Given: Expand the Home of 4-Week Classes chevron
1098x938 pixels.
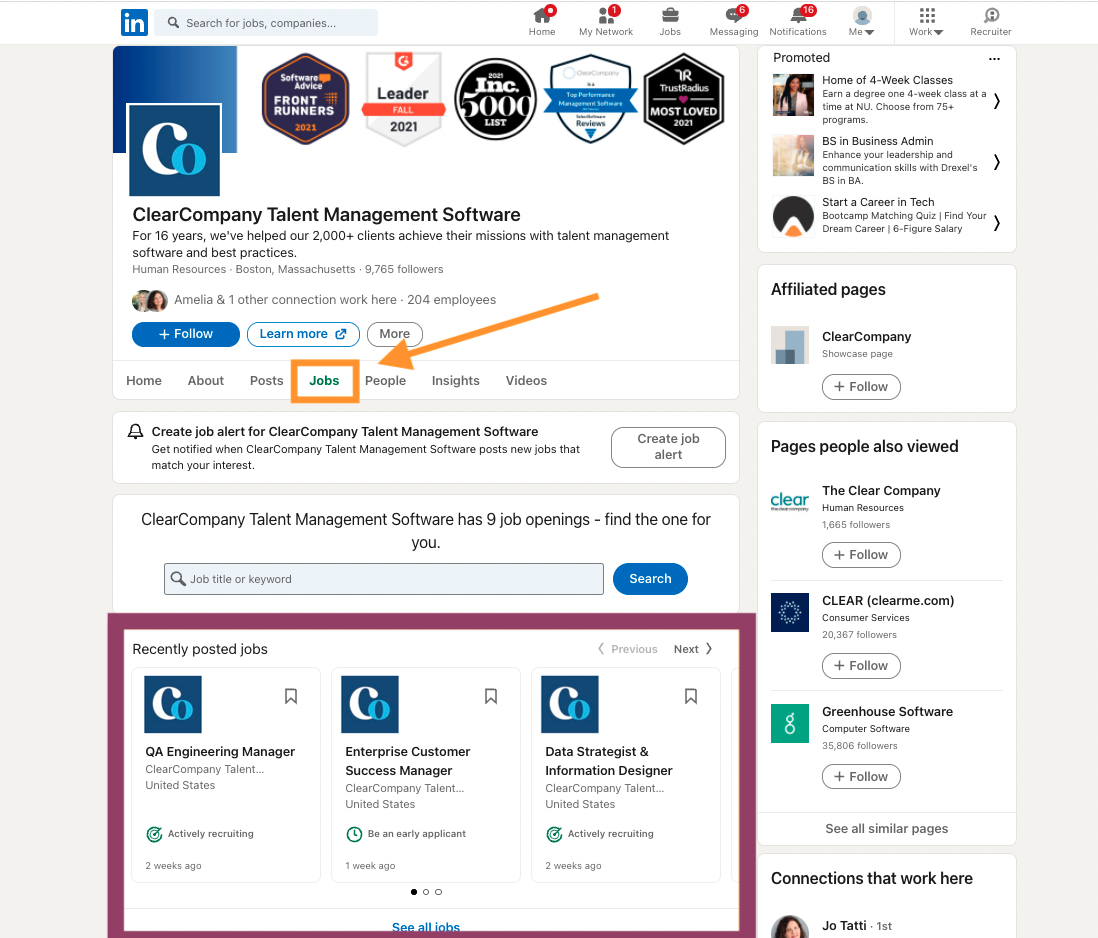Looking at the screenshot, I should coord(996,102).
